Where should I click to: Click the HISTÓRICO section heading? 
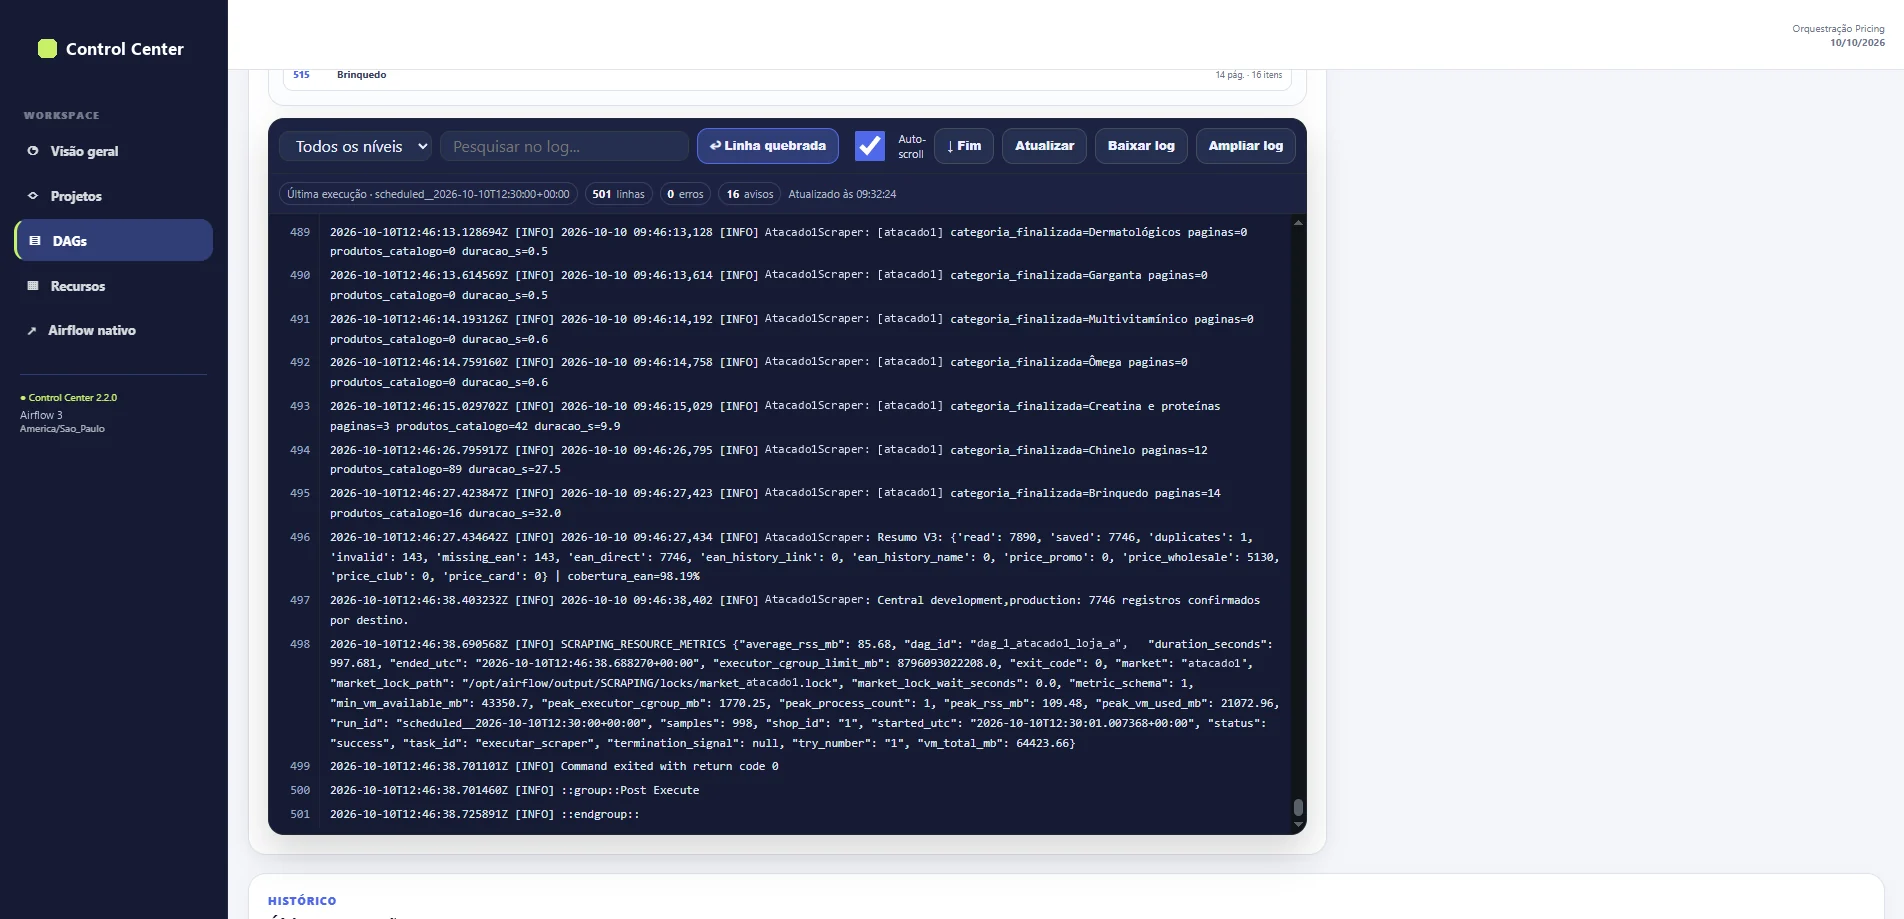pyautogui.click(x=302, y=901)
